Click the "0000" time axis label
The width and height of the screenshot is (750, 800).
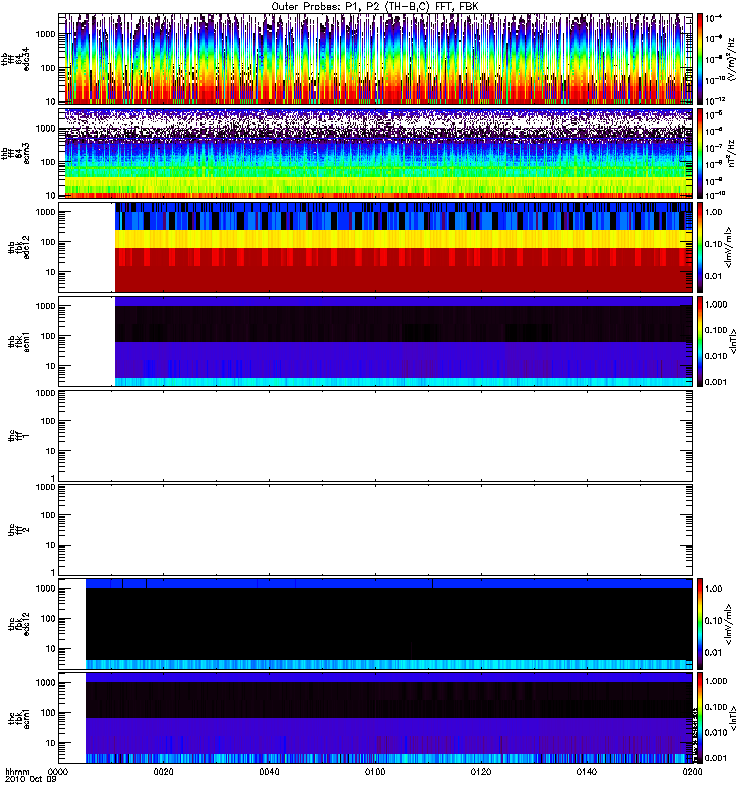coord(58,771)
